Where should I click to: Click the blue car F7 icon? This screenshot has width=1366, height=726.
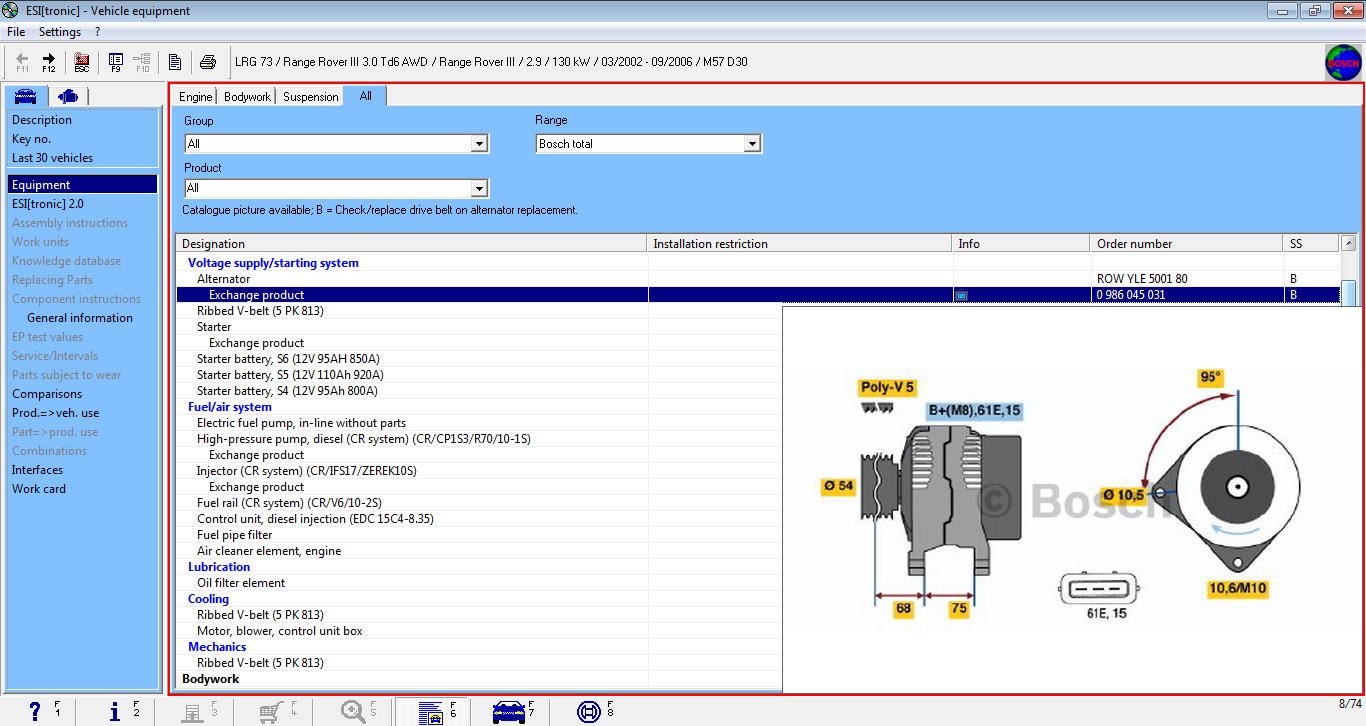(509, 711)
